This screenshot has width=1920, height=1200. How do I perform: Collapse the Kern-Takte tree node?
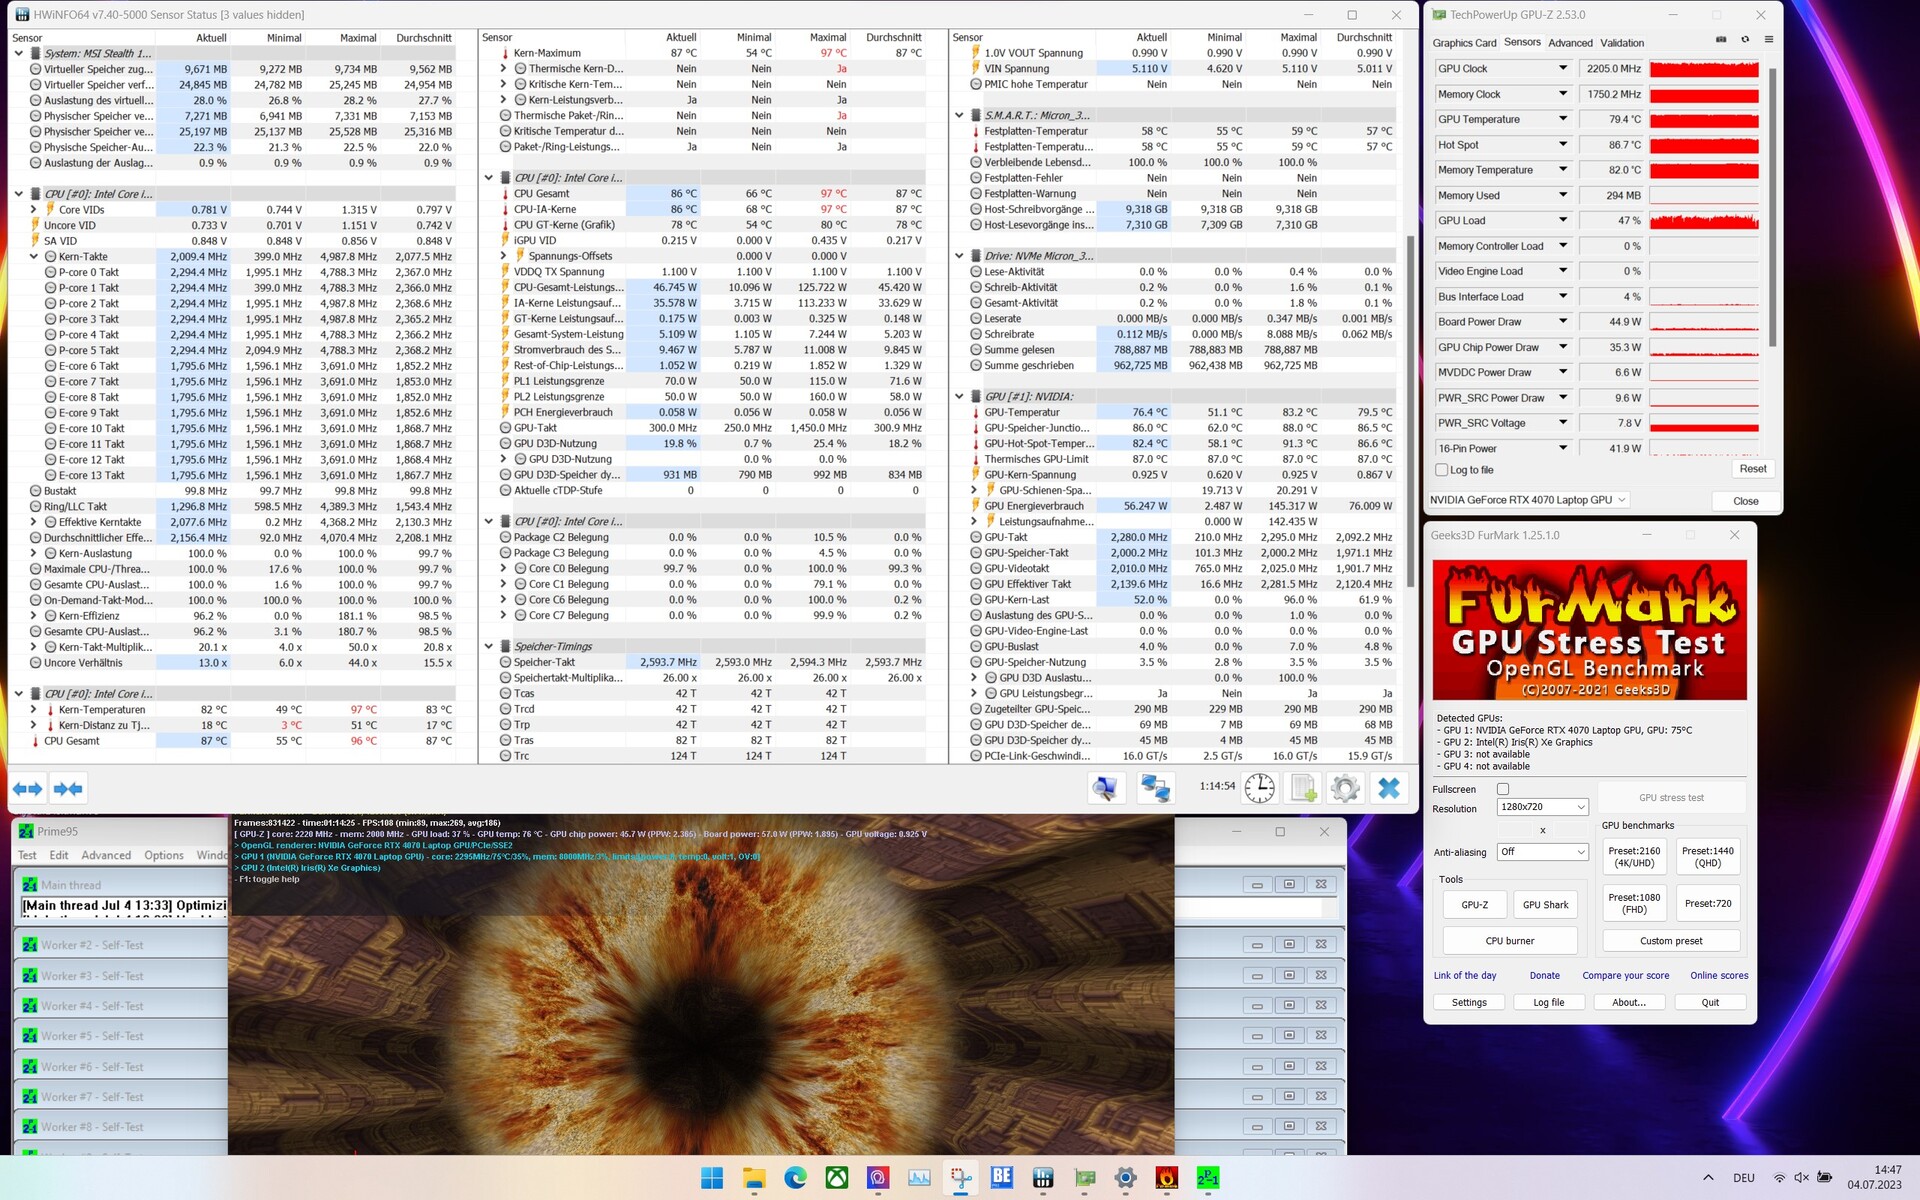click(x=34, y=257)
